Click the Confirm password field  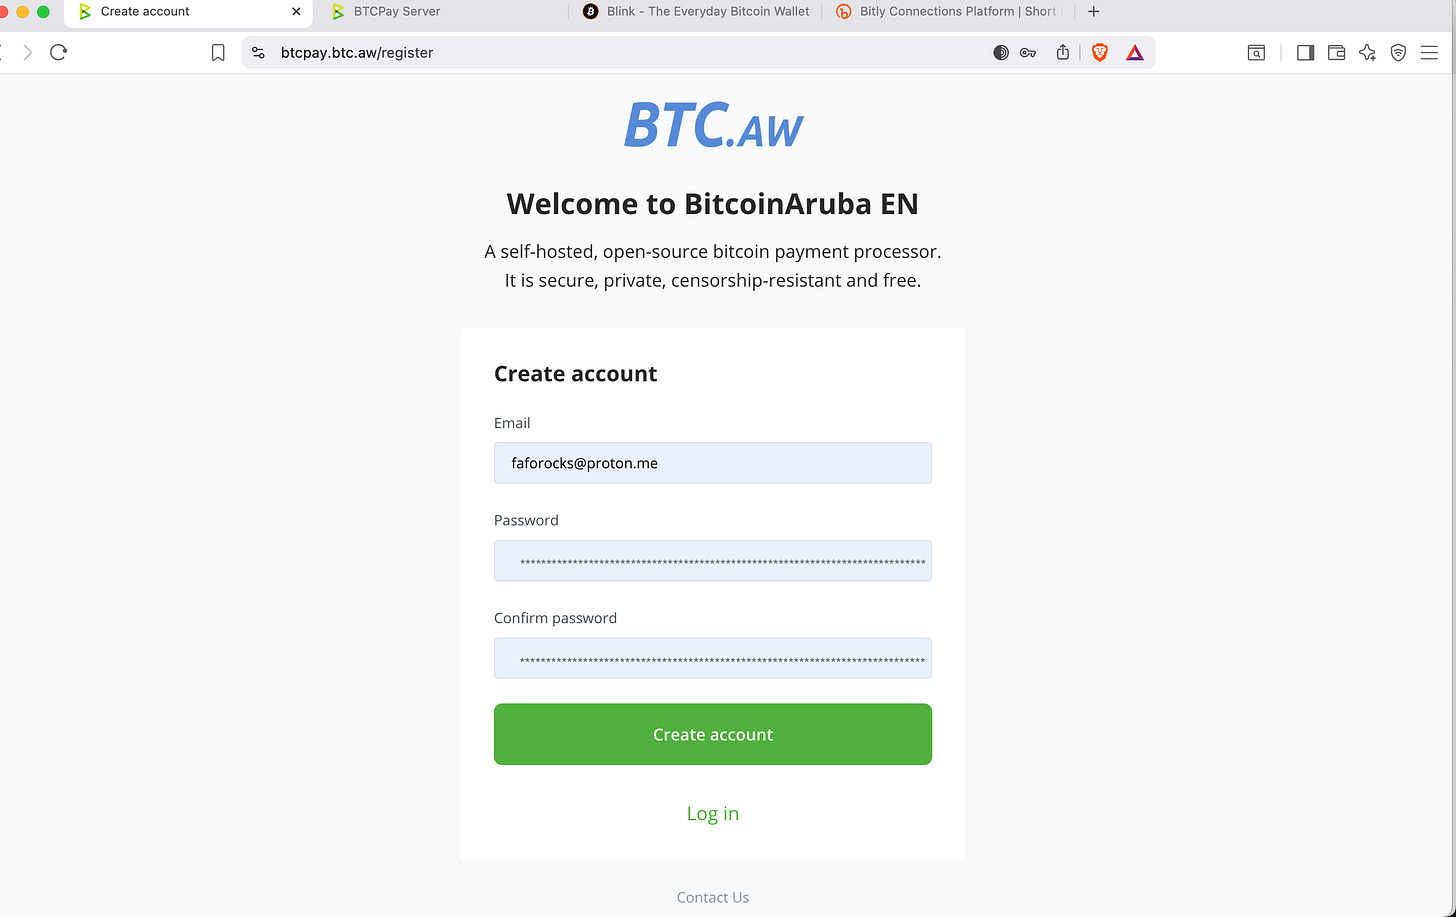click(713, 658)
